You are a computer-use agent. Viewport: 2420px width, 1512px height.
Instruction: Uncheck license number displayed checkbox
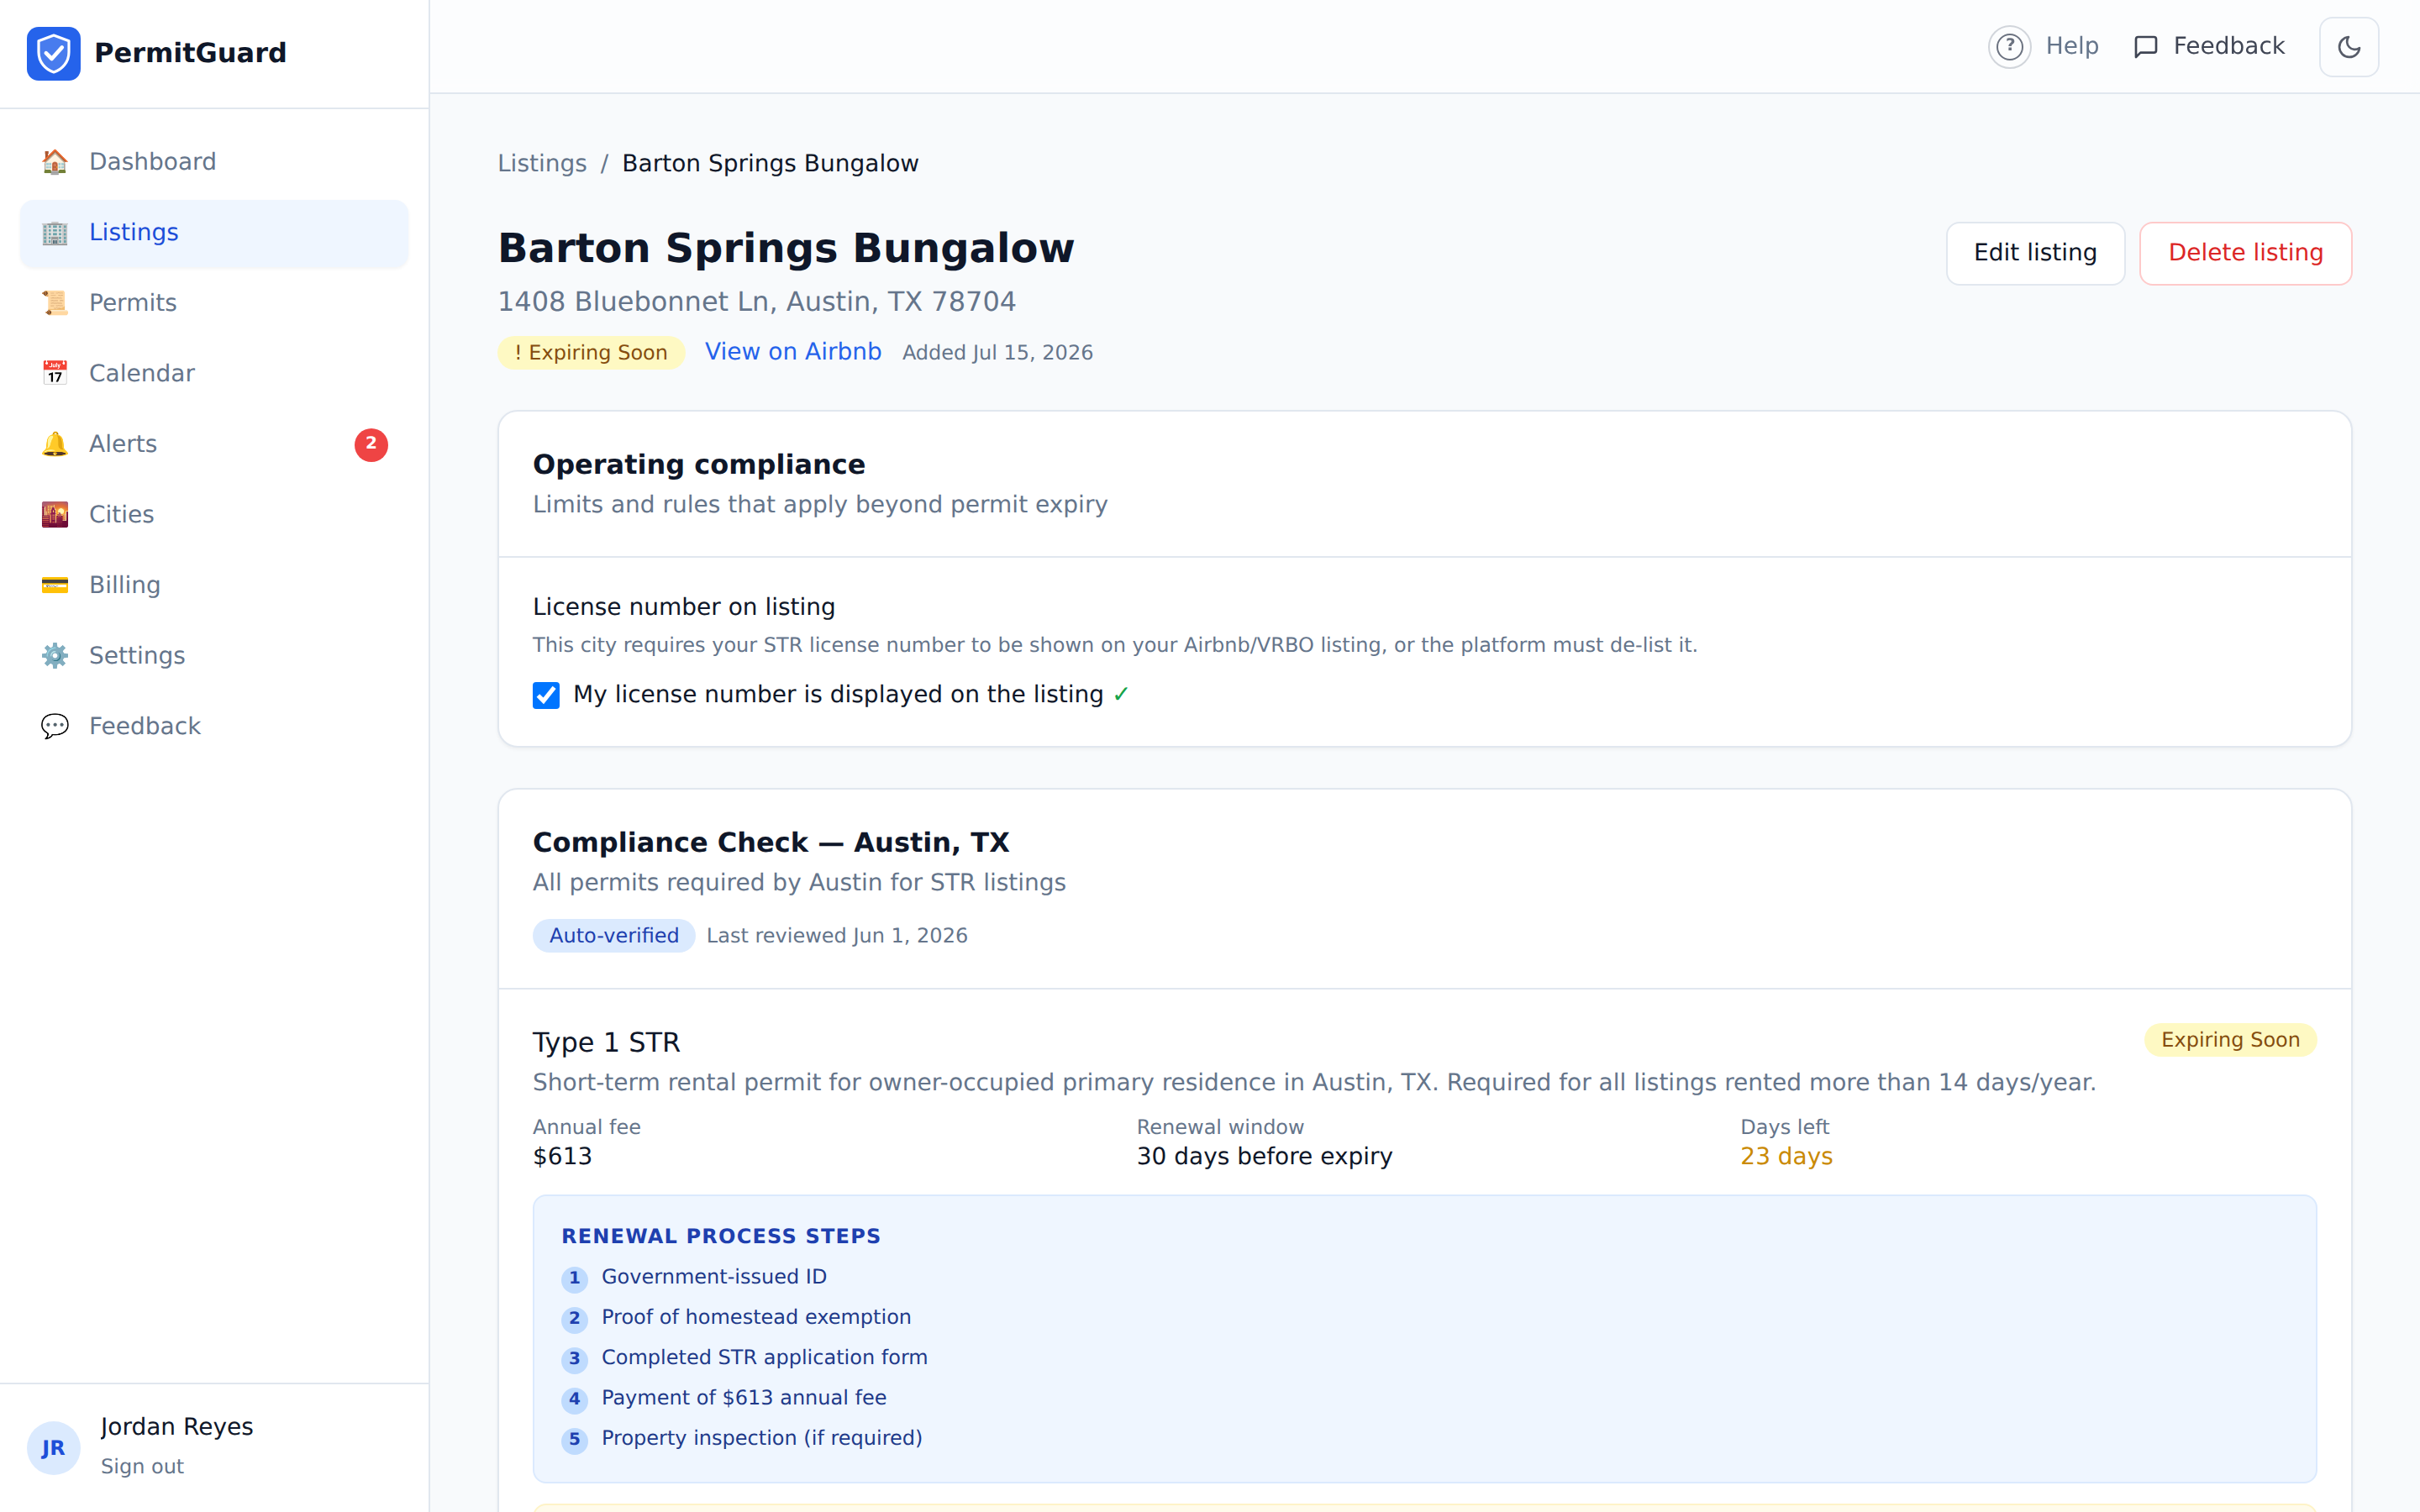click(x=546, y=695)
